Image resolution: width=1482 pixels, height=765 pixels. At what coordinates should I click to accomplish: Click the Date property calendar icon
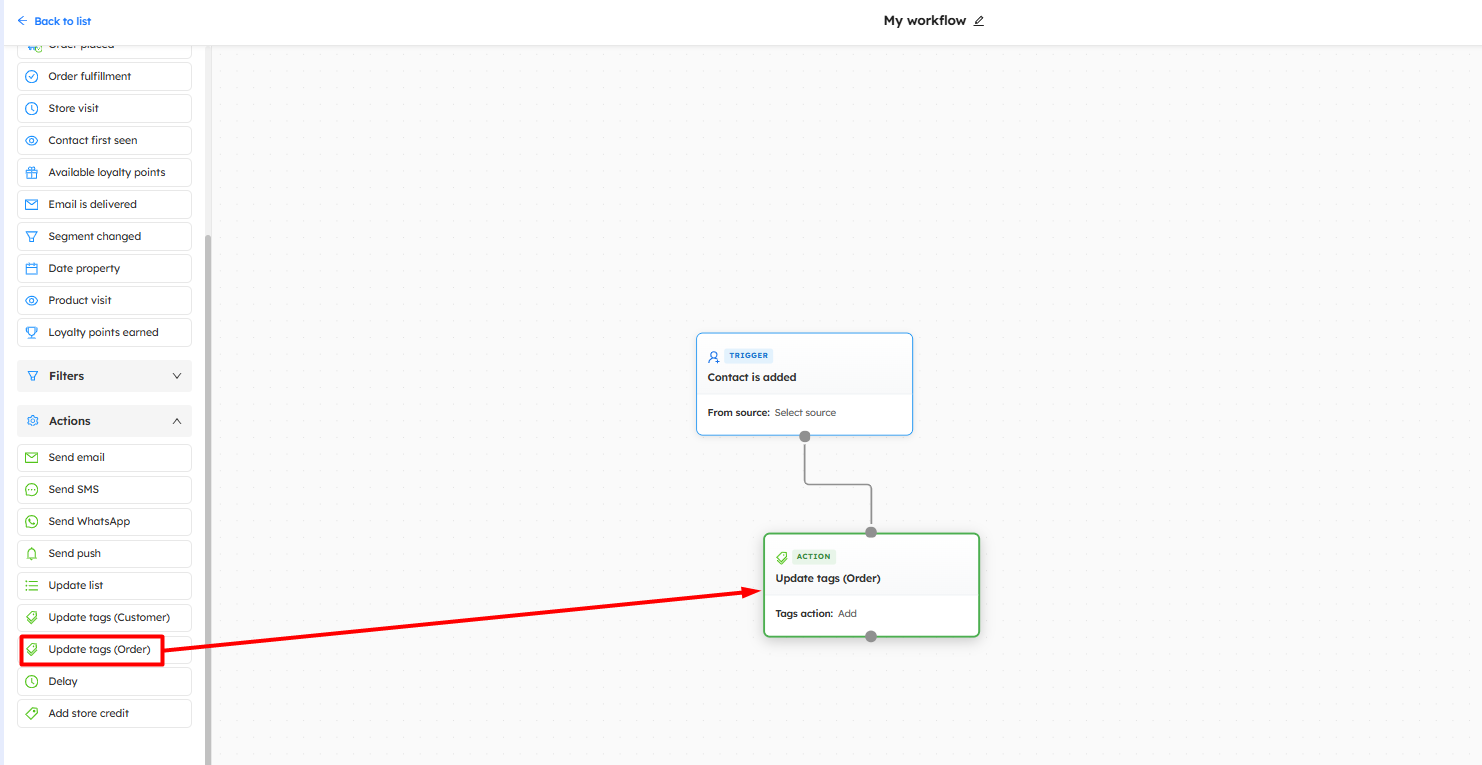(32, 269)
